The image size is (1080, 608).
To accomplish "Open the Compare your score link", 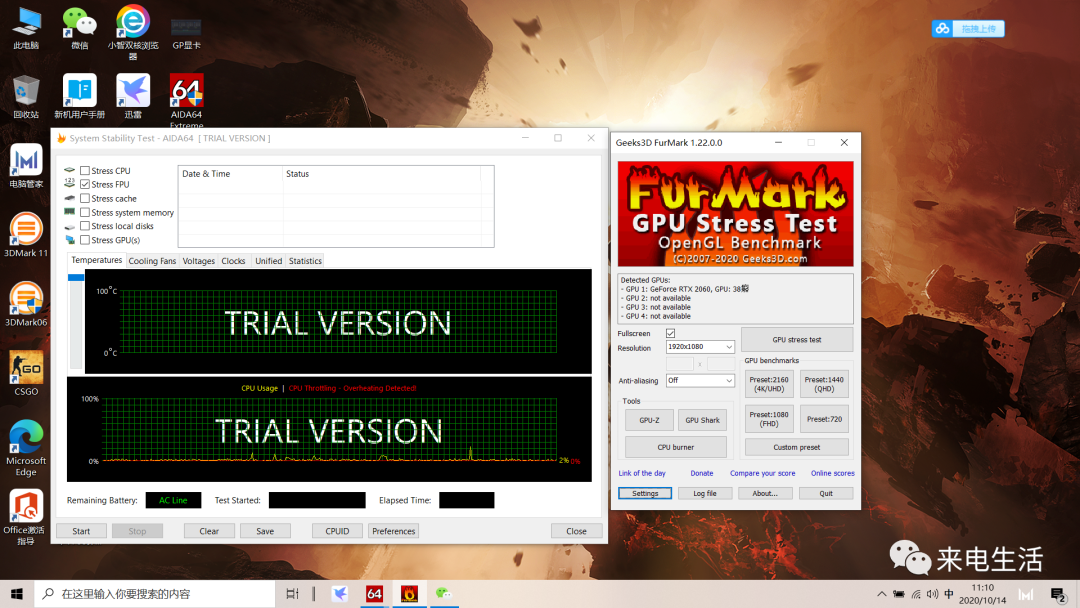I will click(762, 473).
